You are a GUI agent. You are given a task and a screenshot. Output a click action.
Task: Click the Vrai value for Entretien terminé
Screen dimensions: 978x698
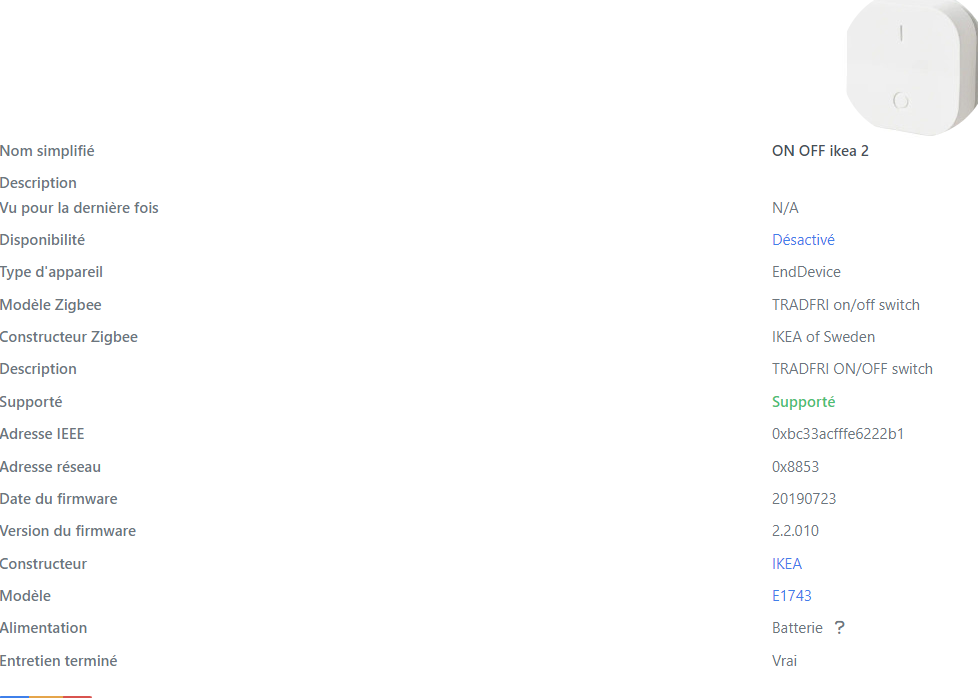tap(785, 661)
